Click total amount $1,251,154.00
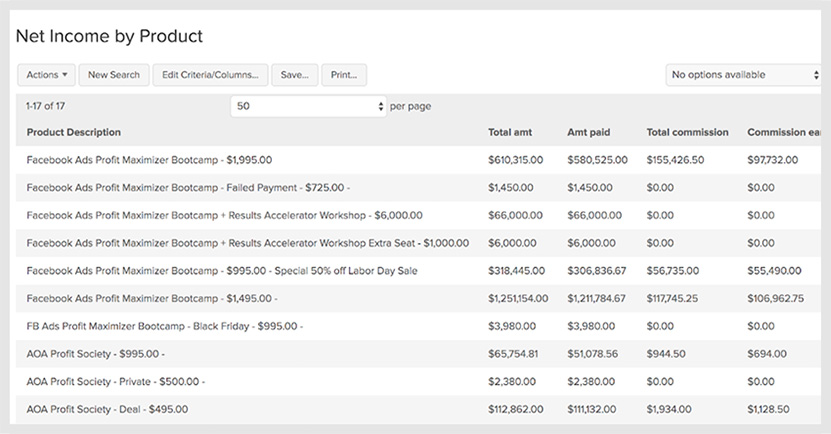This screenshot has width=831, height=434. click(x=518, y=298)
